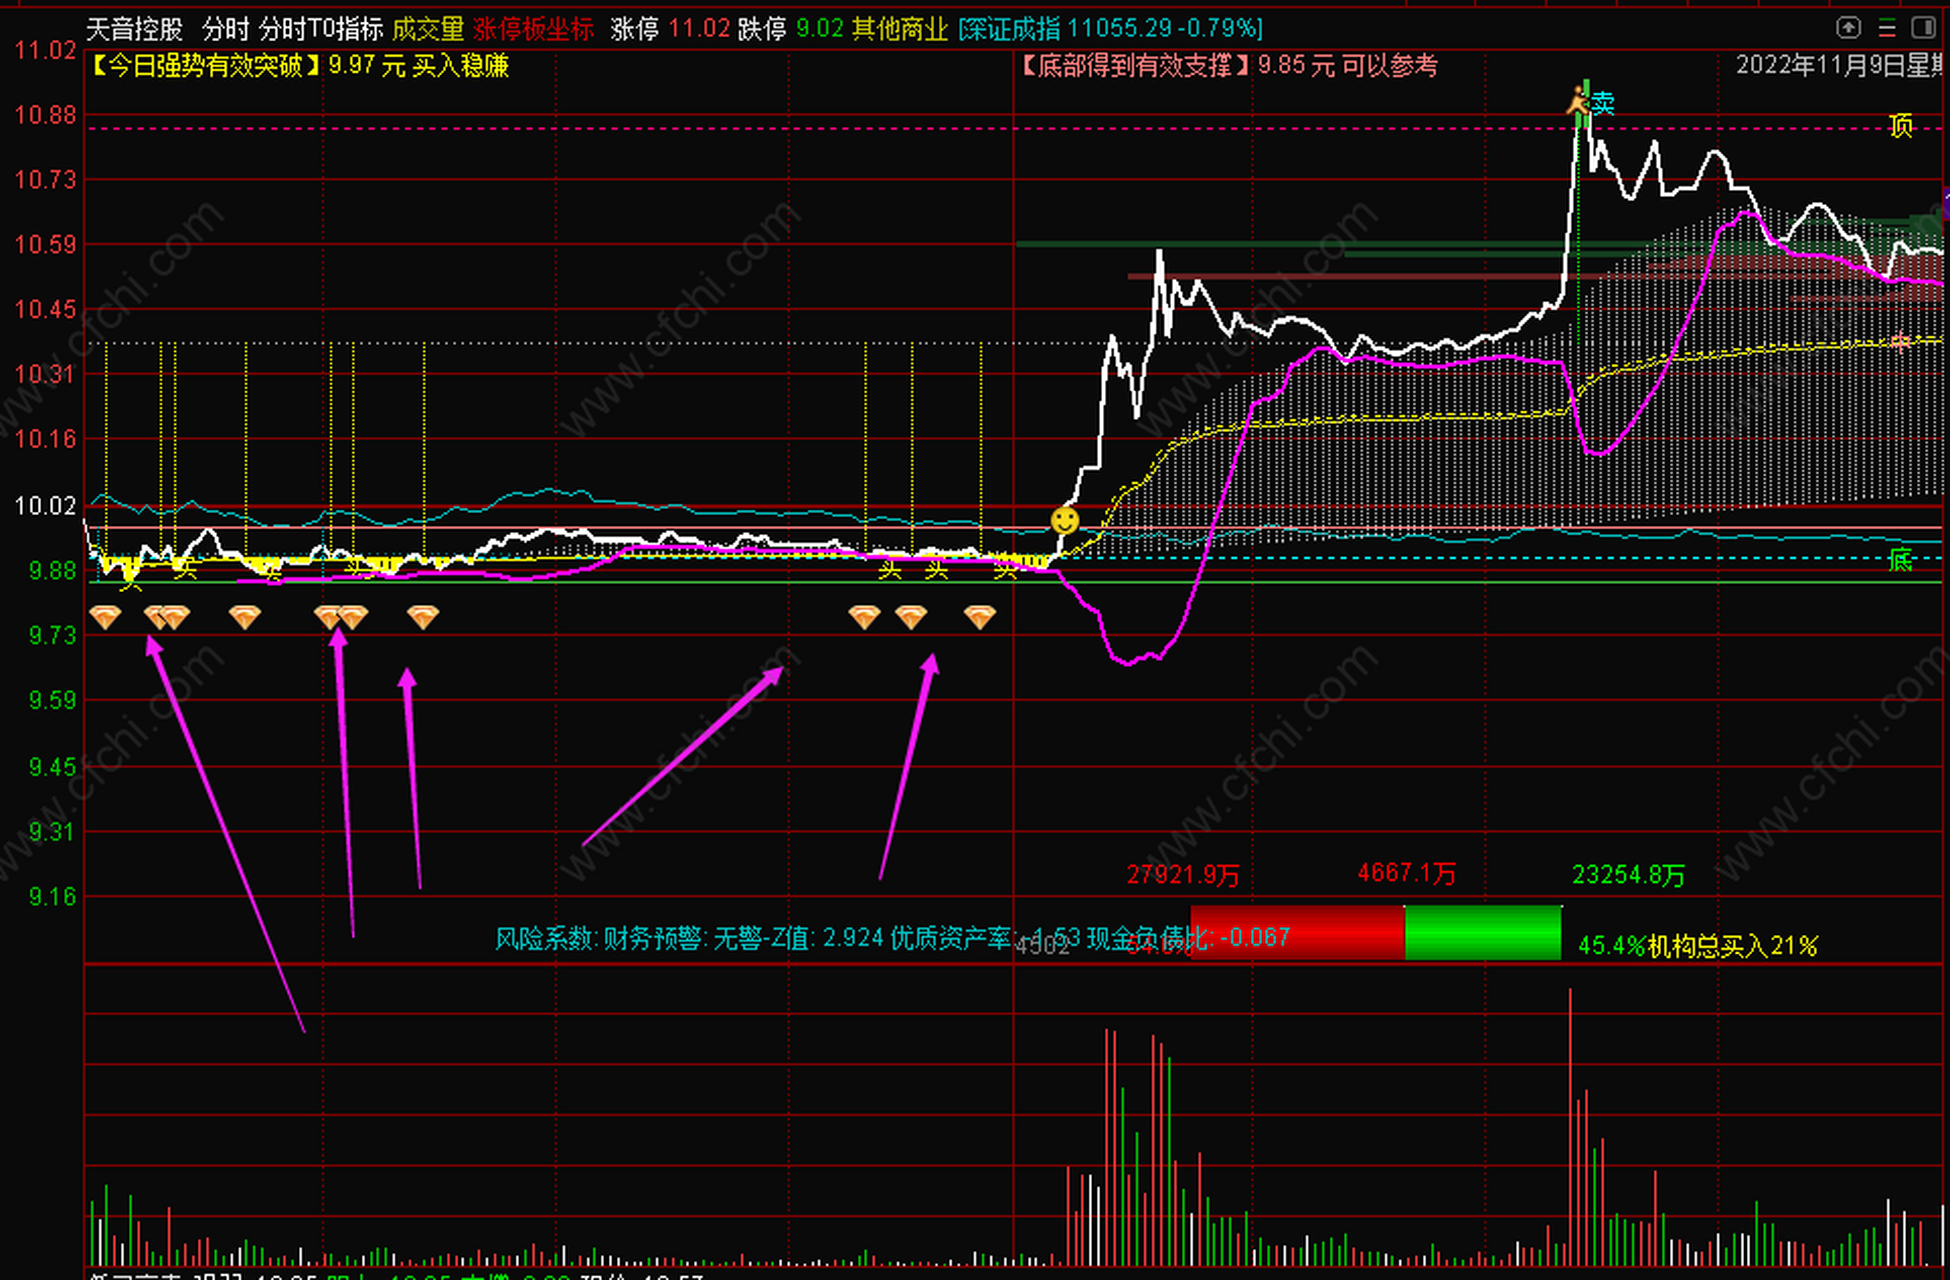The image size is (1950, 1280).
Task: Click the 深证成指 index quote text
Action: [1110, 29]
